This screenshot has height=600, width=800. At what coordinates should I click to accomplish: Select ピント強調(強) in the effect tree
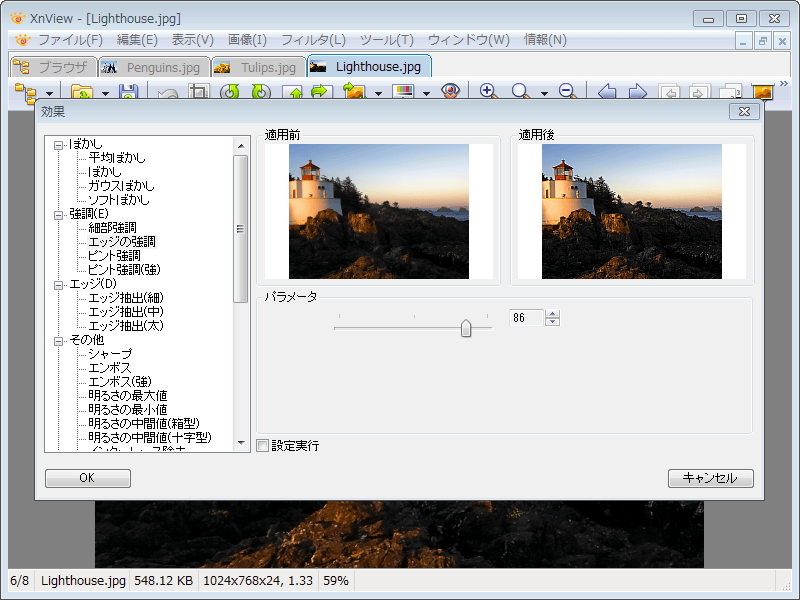pyautogui.click(x=124, y=269)
